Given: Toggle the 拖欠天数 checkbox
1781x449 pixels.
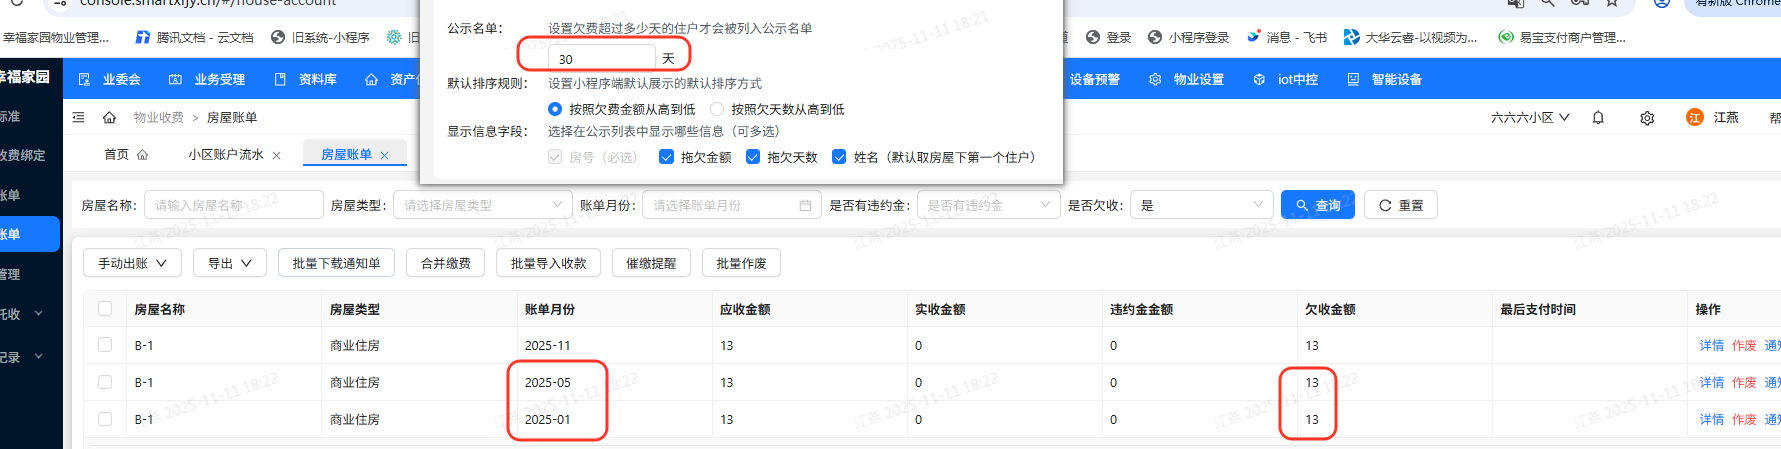Looking at the screenshot, I should [753, 157].
